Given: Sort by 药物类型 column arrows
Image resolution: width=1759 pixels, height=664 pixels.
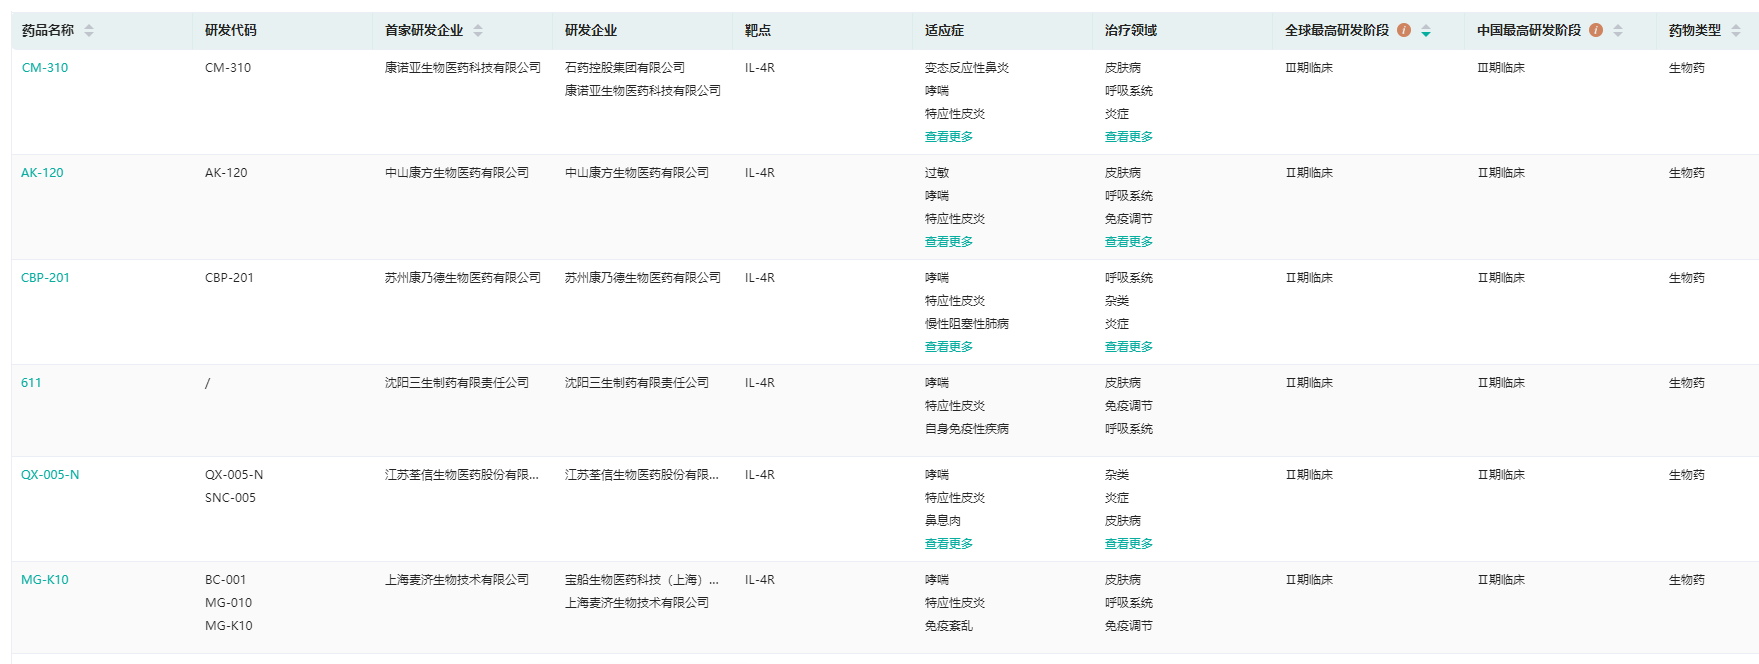Looking at the screenshot, I should pyautogui.click(x=1736, y=31).
